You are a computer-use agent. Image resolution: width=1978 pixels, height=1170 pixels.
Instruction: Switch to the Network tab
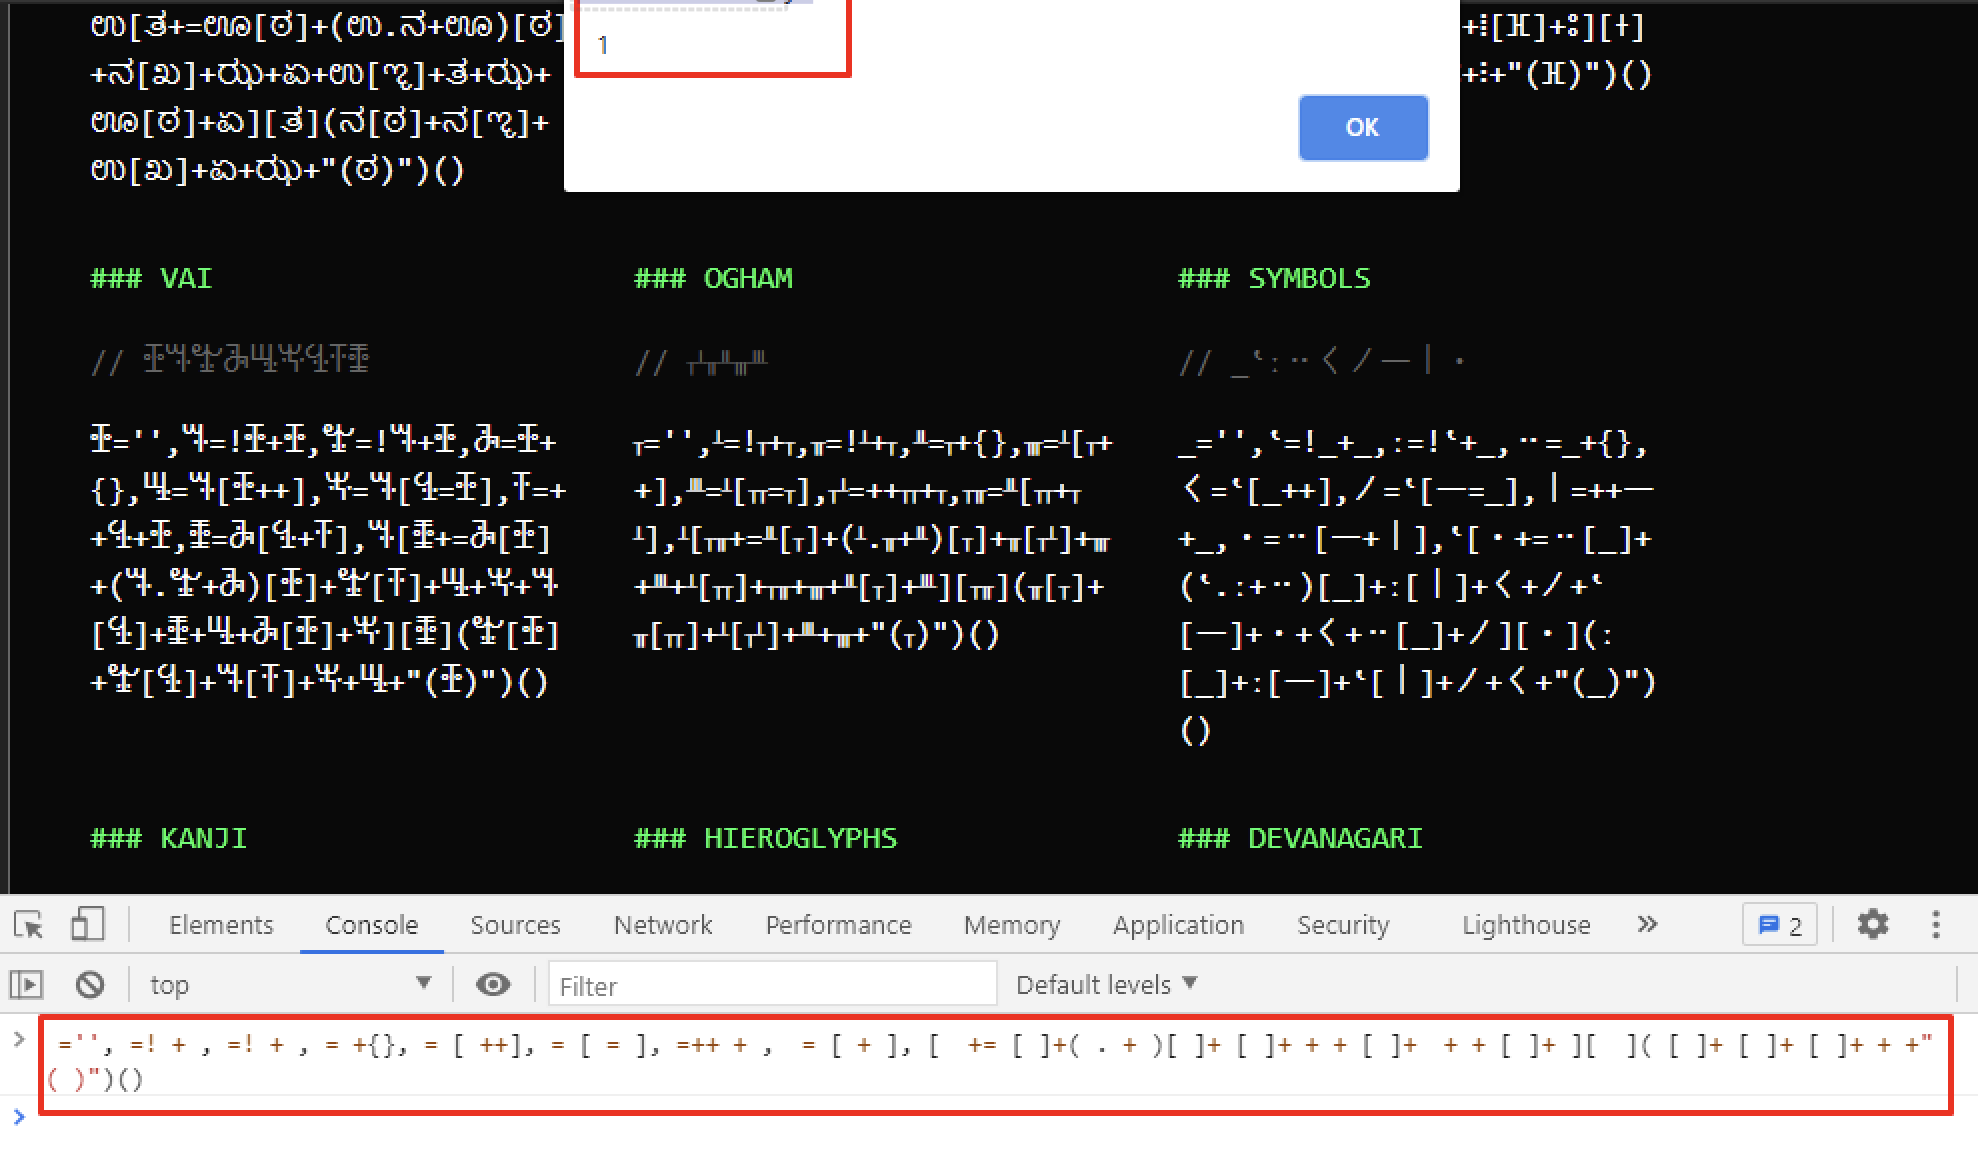(663, 925)
